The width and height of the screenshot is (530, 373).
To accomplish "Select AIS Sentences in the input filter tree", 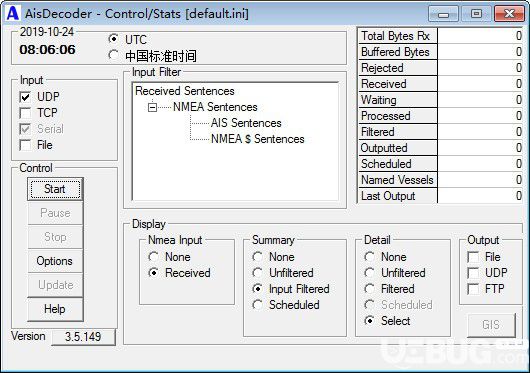I will pos(246,123).
